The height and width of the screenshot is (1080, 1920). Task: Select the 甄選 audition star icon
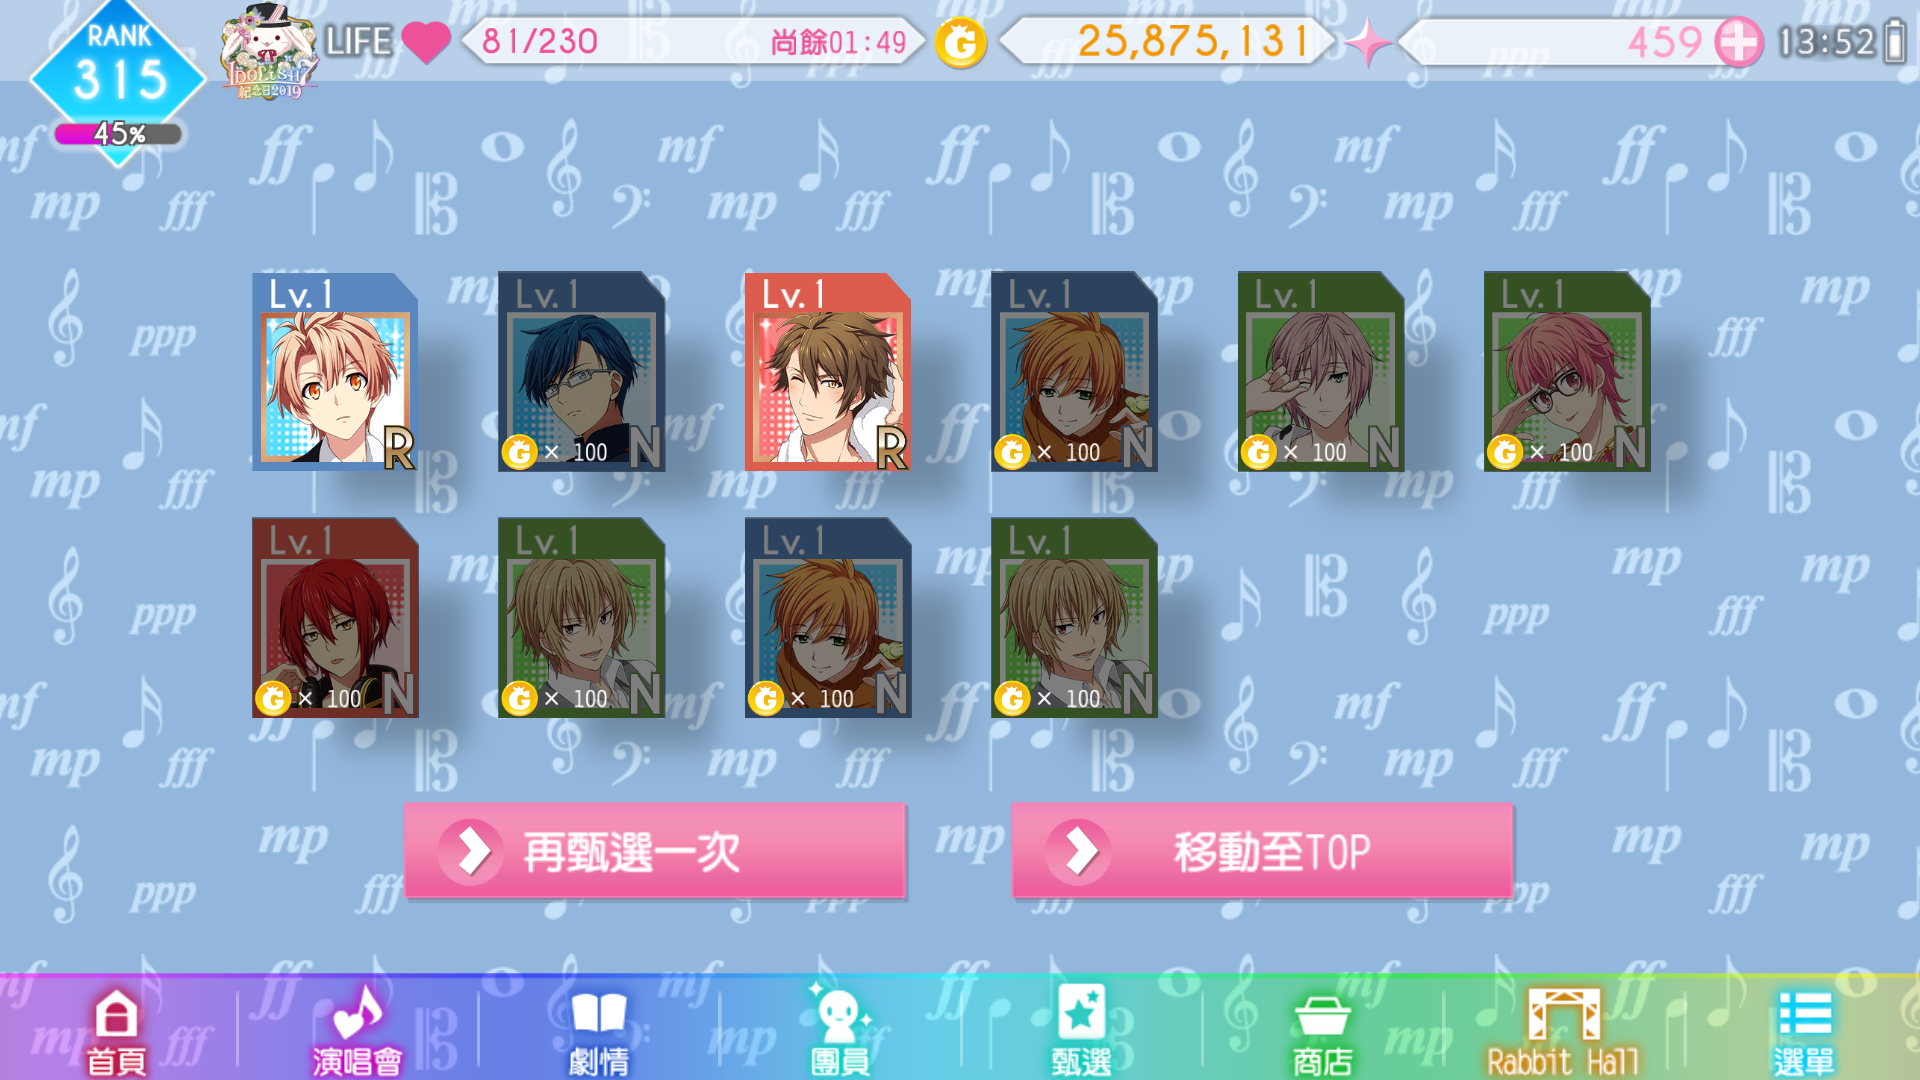pyautogui.click(x=1081, y=1030)
